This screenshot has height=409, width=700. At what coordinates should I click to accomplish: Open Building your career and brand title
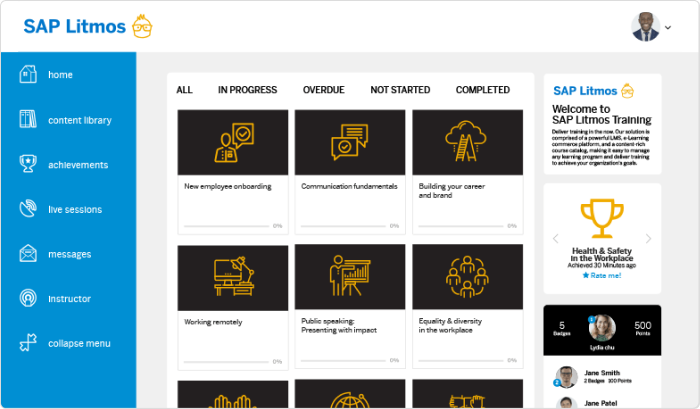point(452,191)
